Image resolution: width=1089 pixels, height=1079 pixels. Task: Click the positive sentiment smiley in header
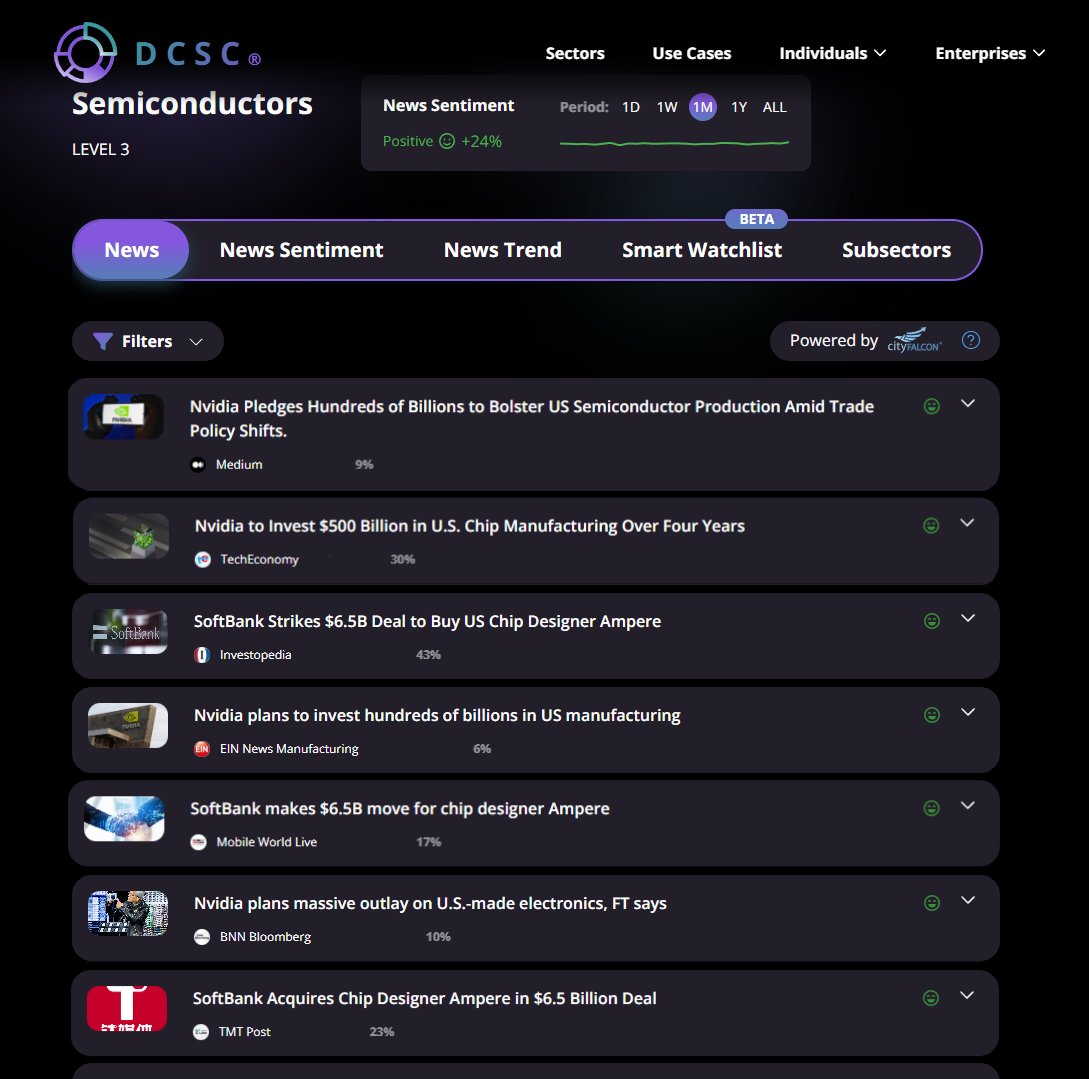(x=447, y=141)
